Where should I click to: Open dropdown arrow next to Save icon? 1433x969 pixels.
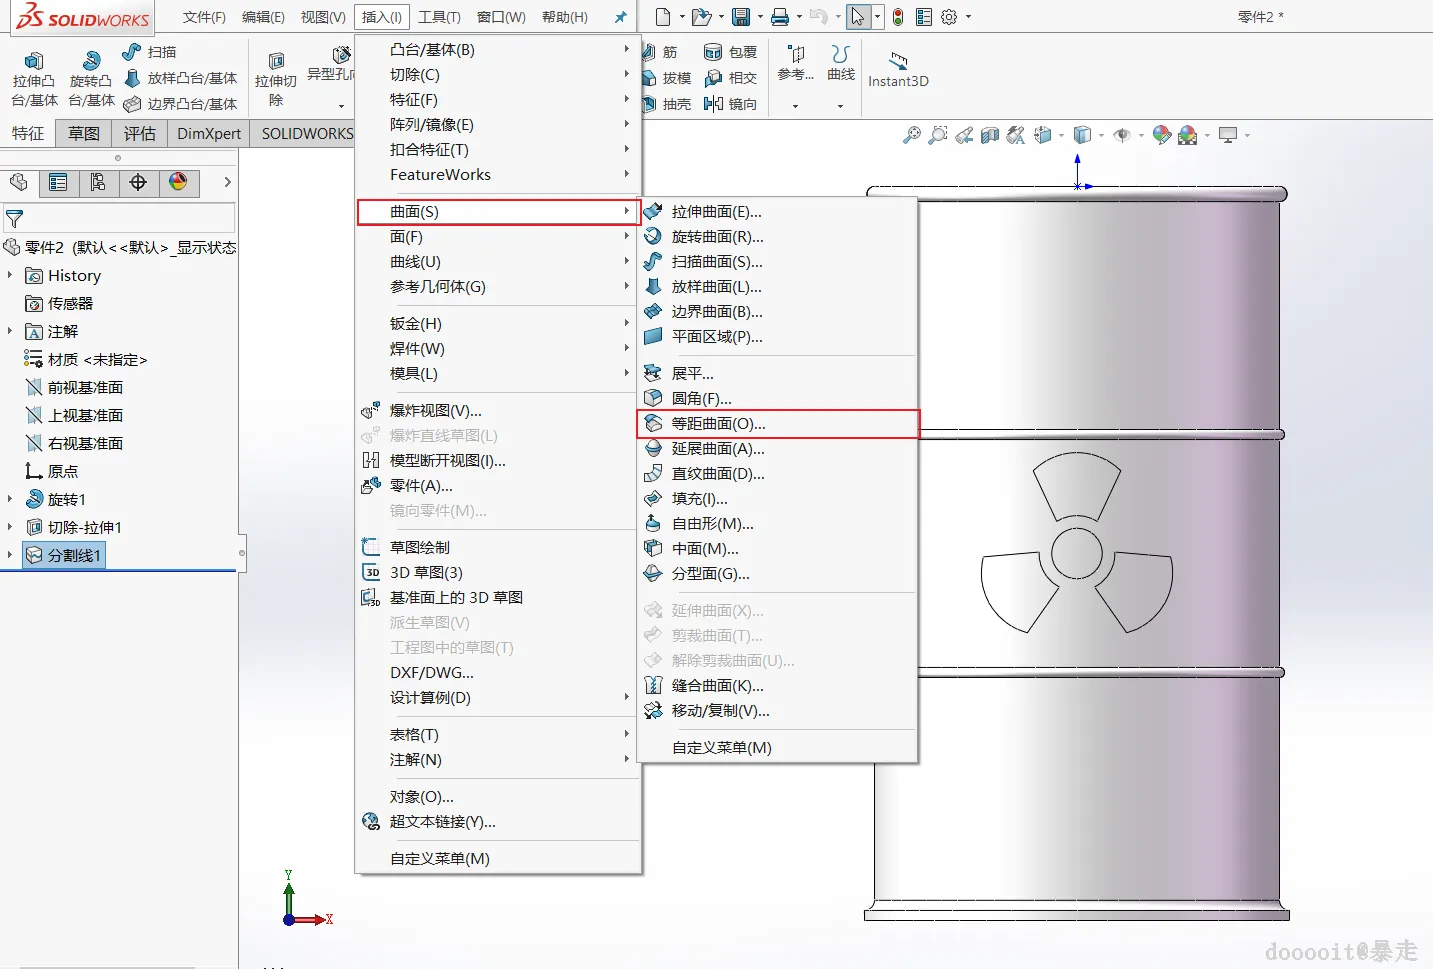(x=759, y=17)
